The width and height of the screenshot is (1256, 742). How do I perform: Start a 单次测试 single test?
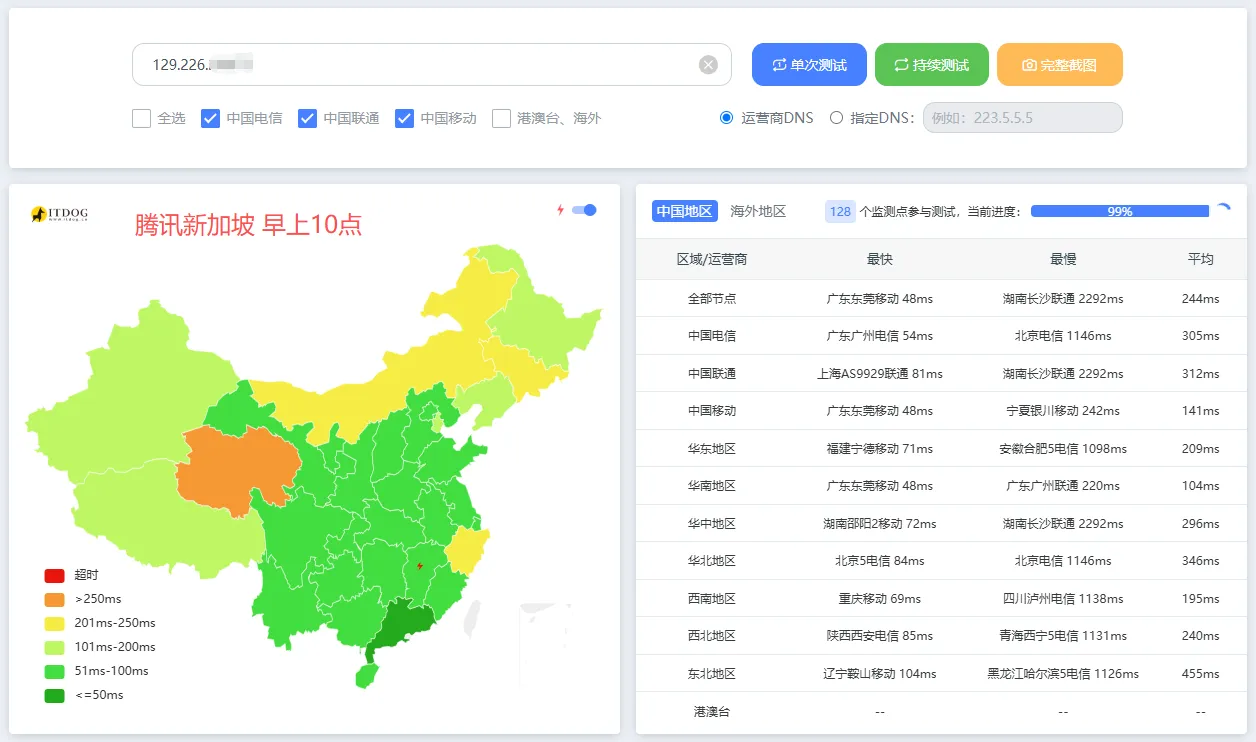point(809,65)
